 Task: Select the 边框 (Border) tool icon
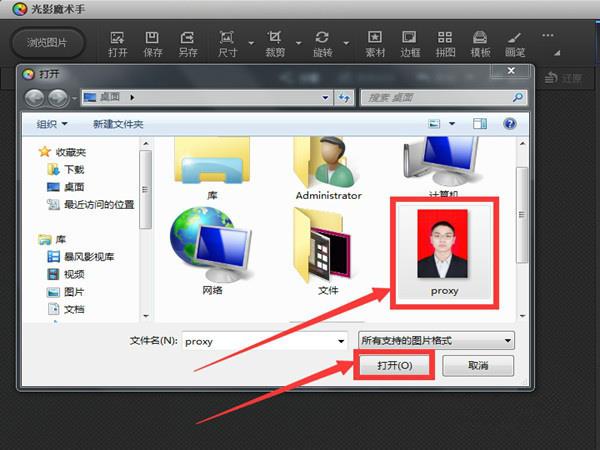(410, 43)
